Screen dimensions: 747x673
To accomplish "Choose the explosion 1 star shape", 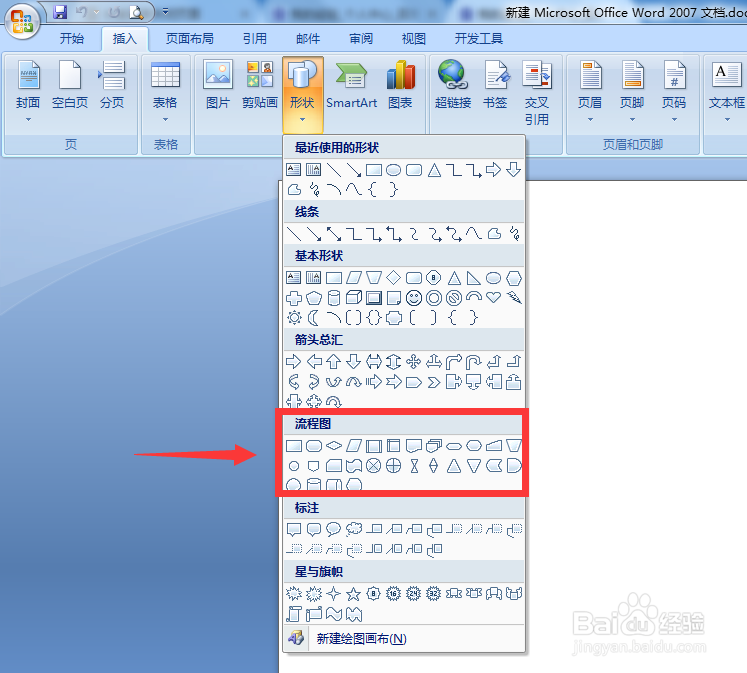I will pos(294,593).
